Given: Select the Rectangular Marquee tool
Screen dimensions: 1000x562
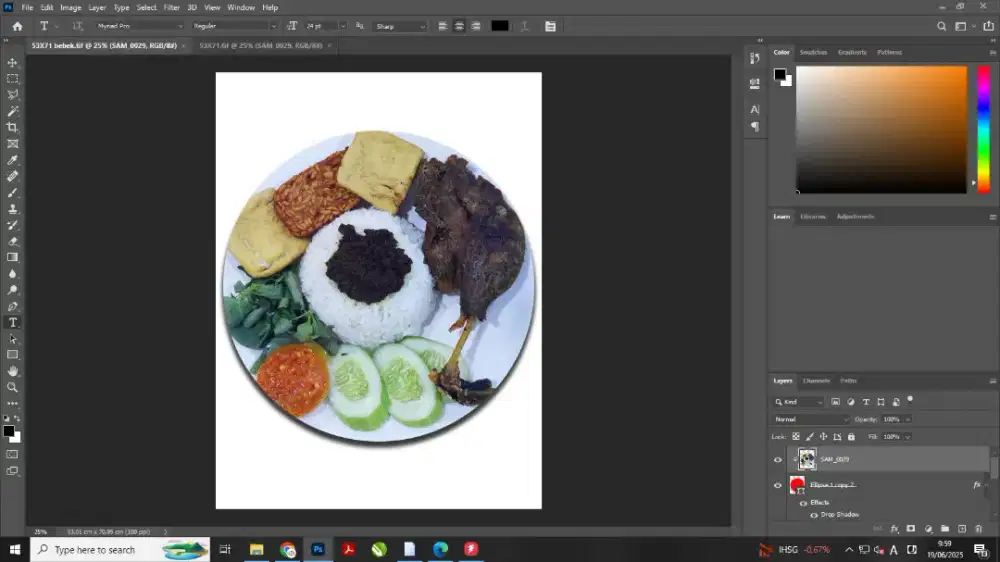Looking at the screenshot, I should 12,78.
